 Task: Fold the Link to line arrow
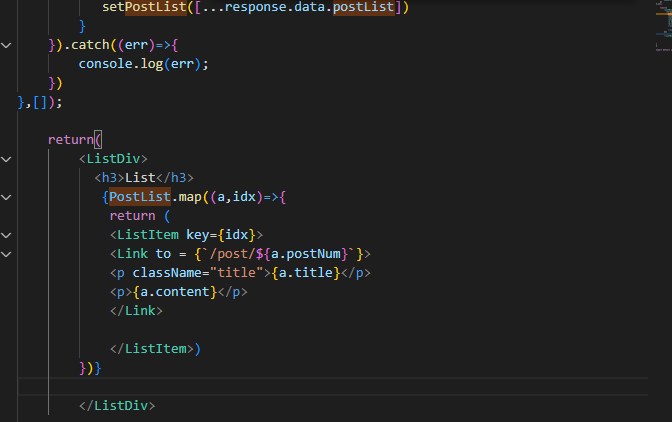[x=6, y=254]
